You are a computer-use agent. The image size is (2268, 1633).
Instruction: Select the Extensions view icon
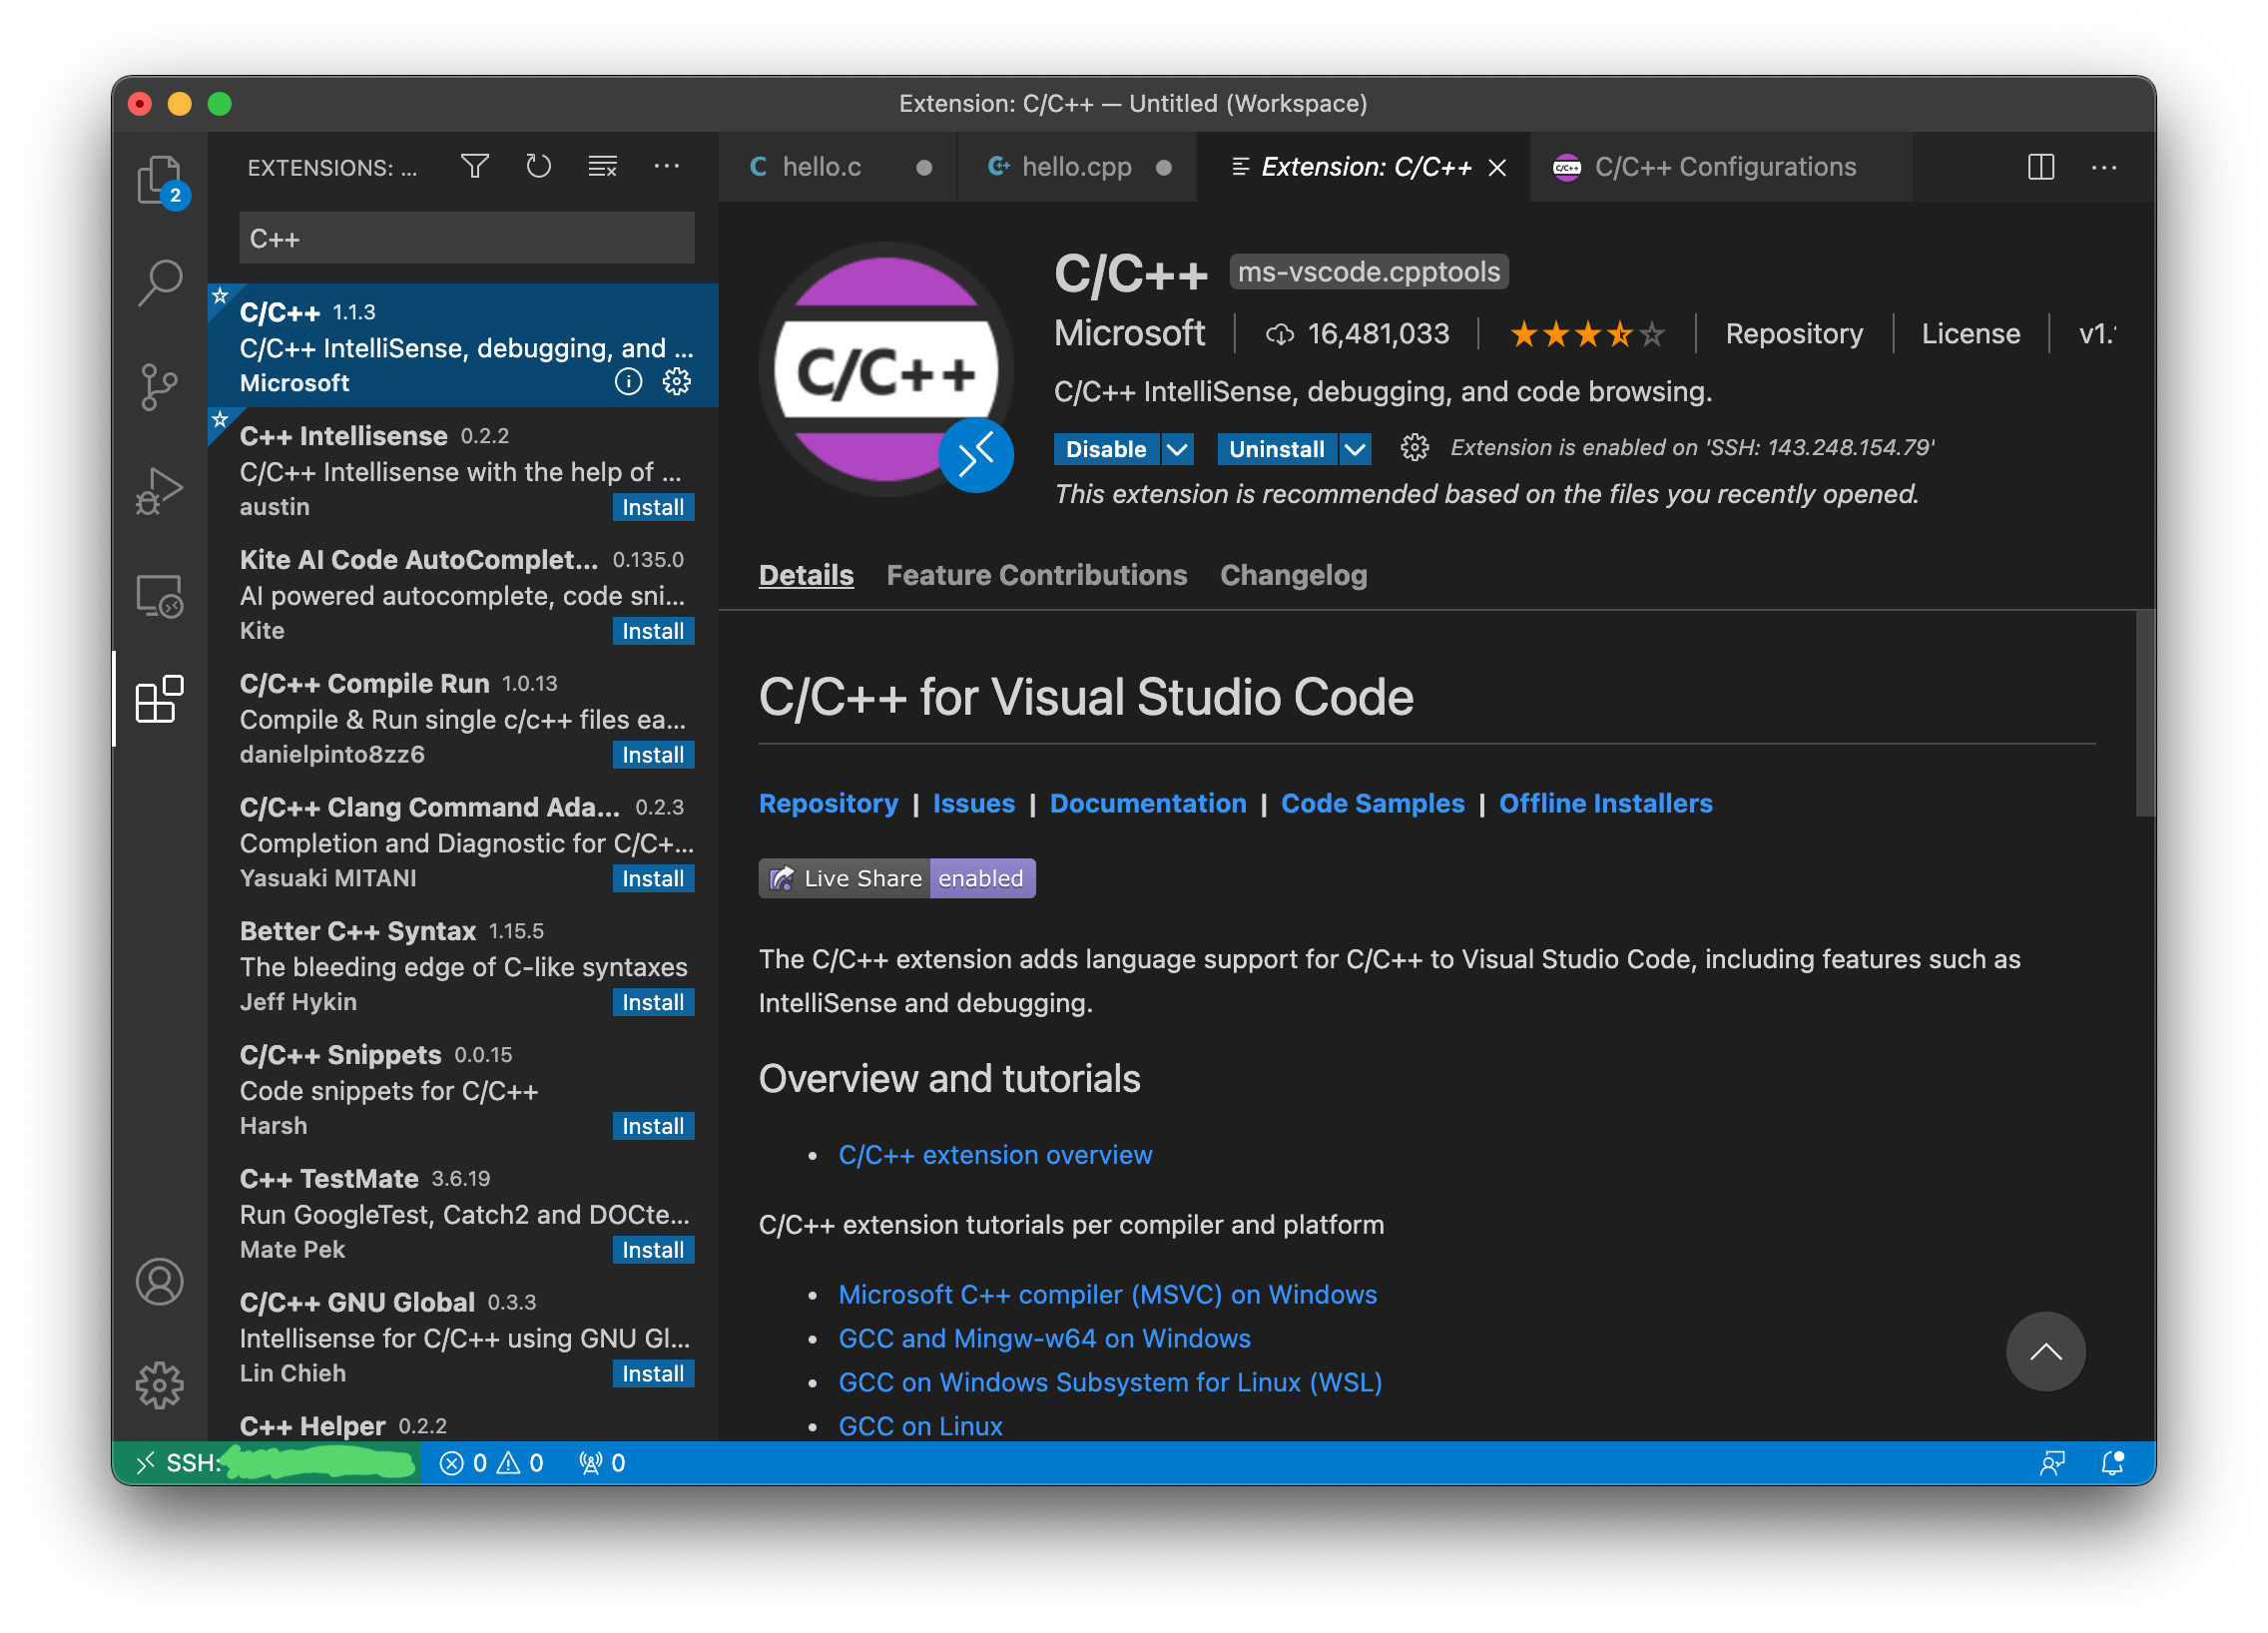pyautogui.click(x=160, y=699)
